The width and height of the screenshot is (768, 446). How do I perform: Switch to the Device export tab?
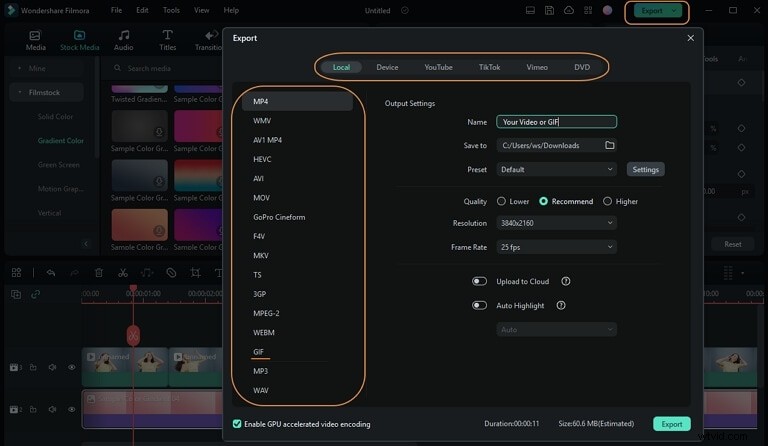coord(387,67)
